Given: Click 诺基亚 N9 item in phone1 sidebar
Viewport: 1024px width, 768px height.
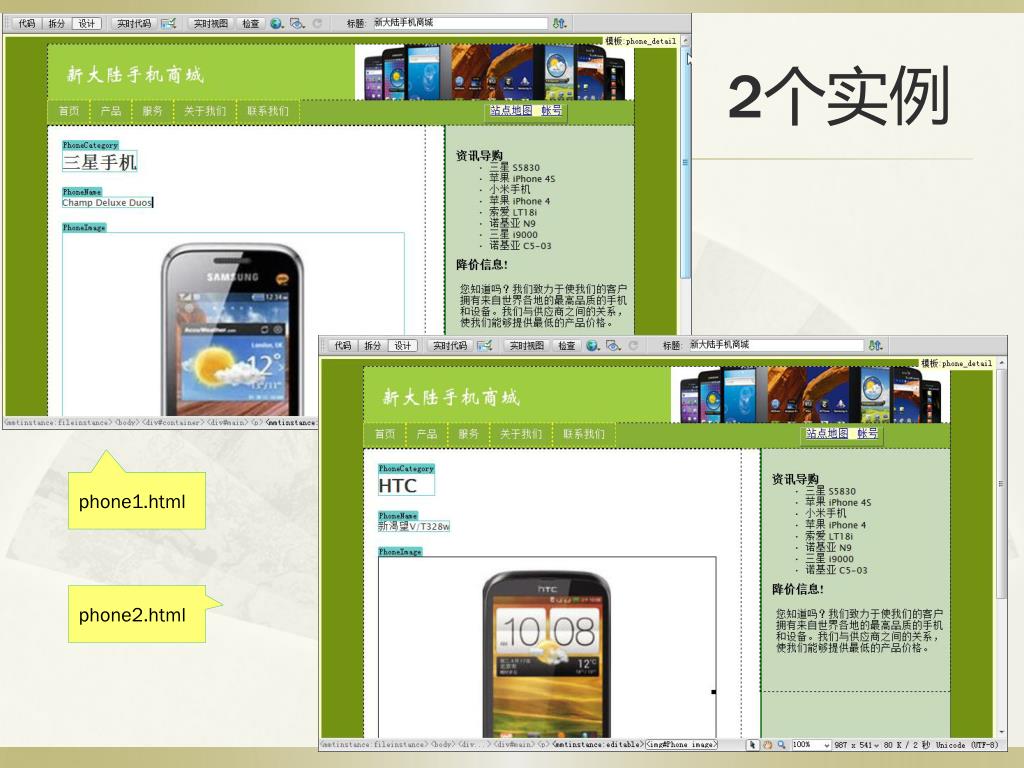Looking at the screenshot, I should point(513,223).
